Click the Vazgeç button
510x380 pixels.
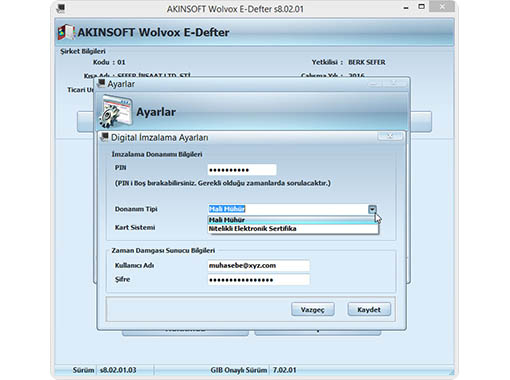point(313,310)
